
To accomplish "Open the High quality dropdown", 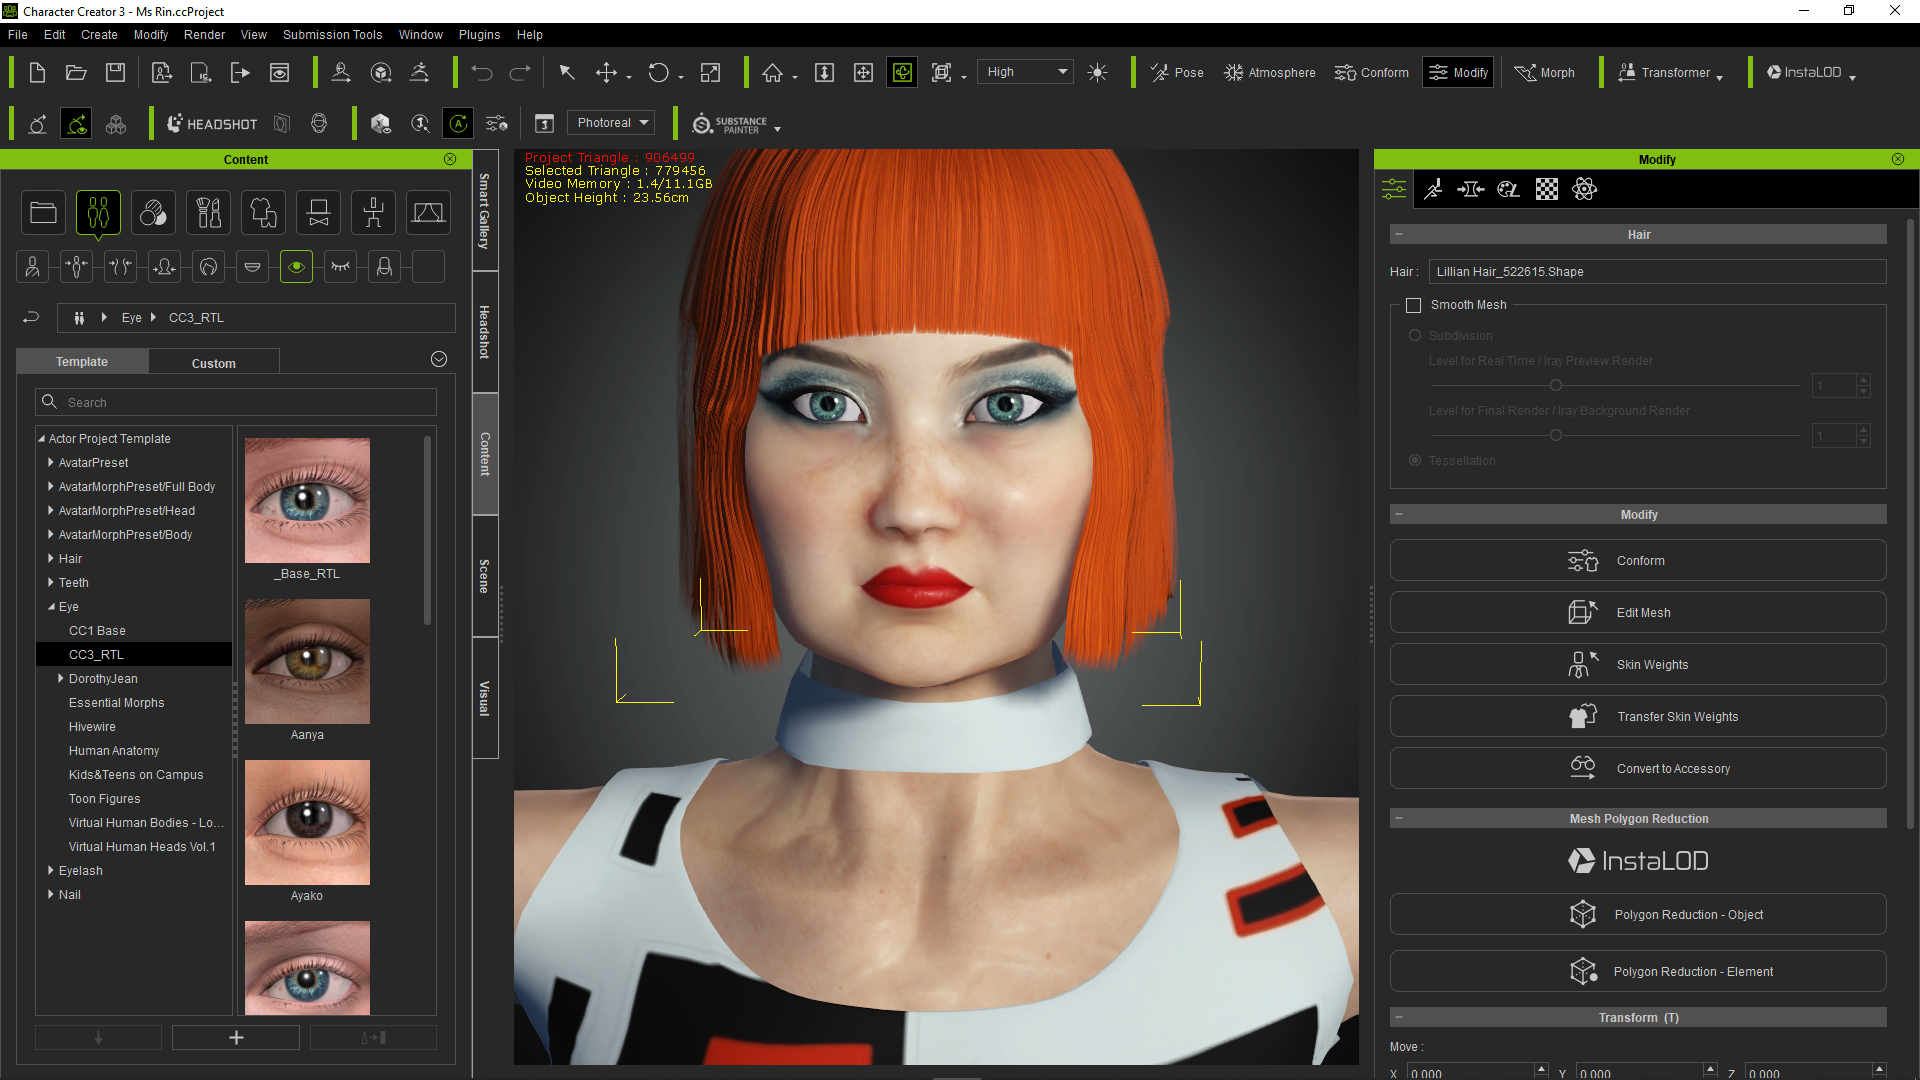I will 1025,72.
